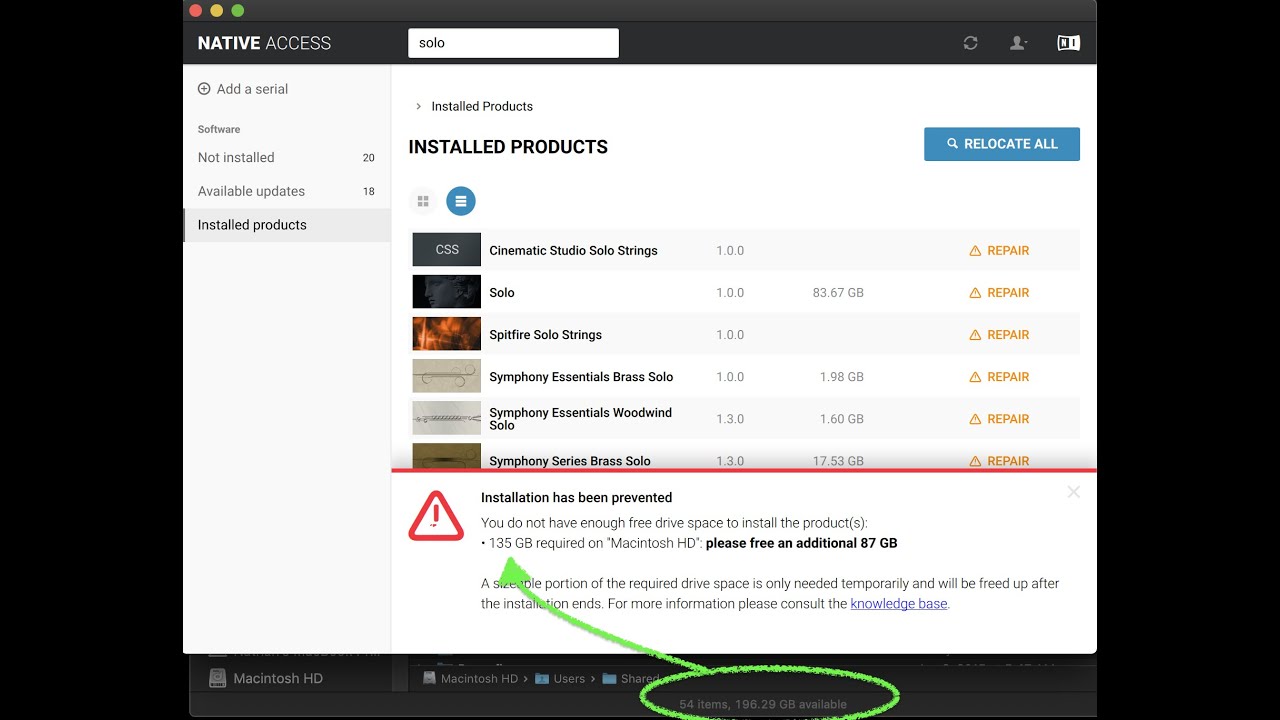Click Symphony Essentials Brass Solo thumbnail
Screen dimensions: 1280x720
[x=447, y=376]
